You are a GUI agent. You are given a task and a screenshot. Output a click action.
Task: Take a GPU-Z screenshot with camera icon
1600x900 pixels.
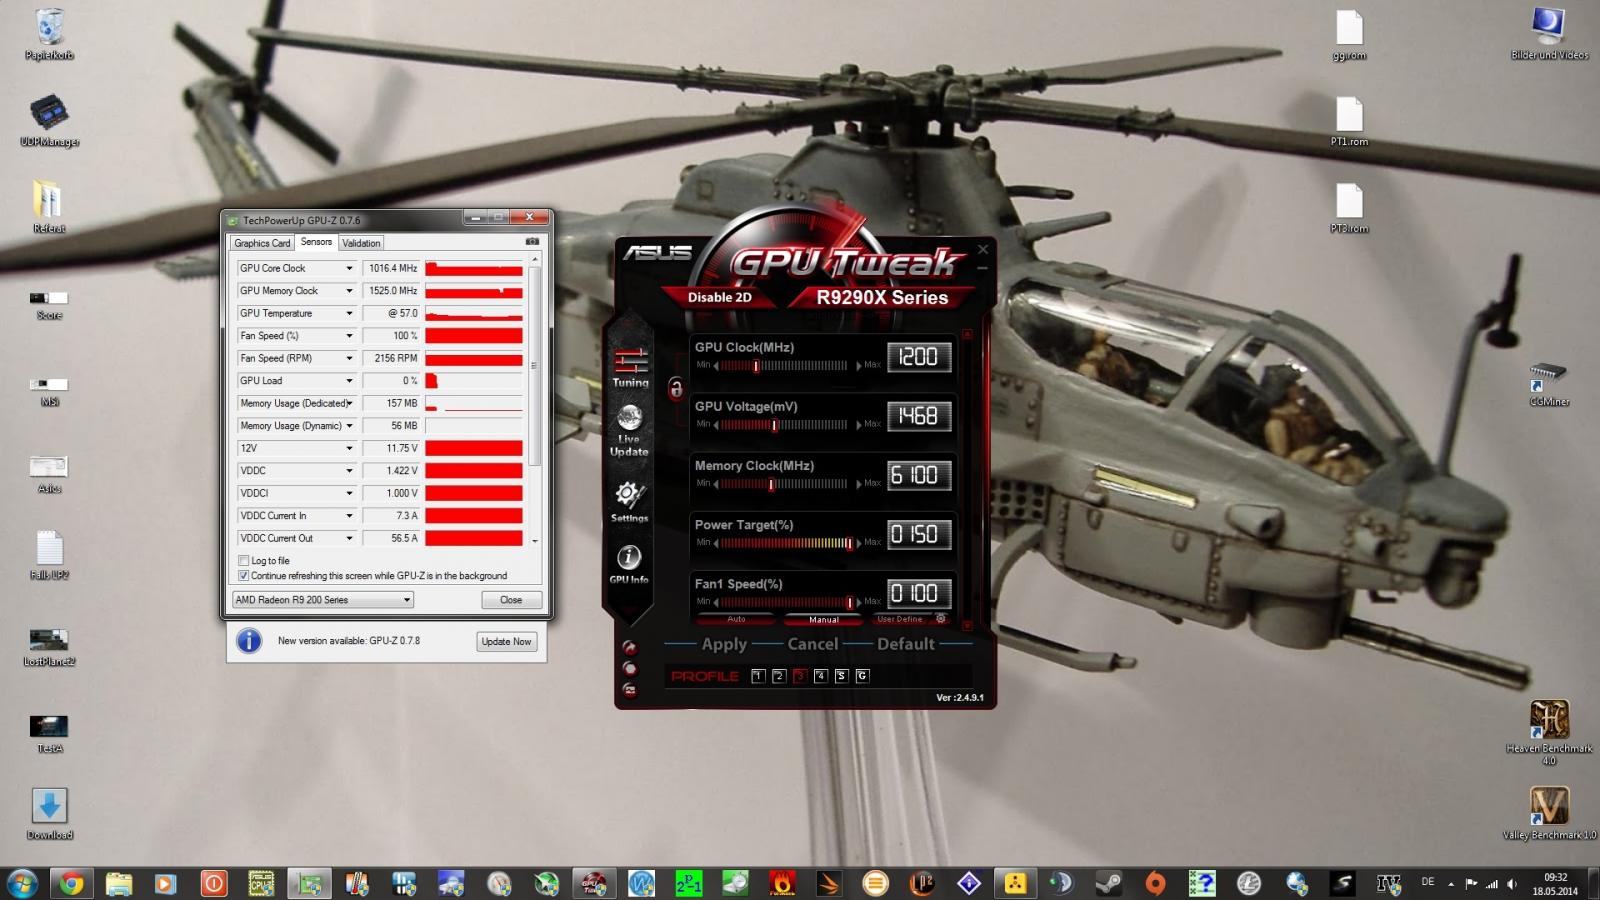(x=532, y=241)
